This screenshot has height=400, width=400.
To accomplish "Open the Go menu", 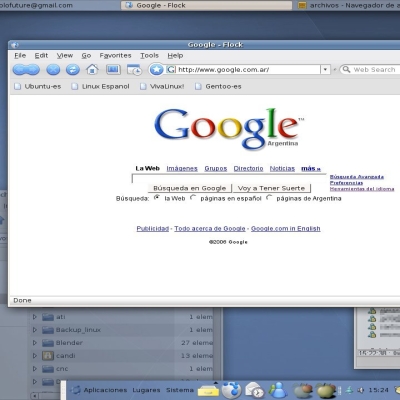I will 86,55.
